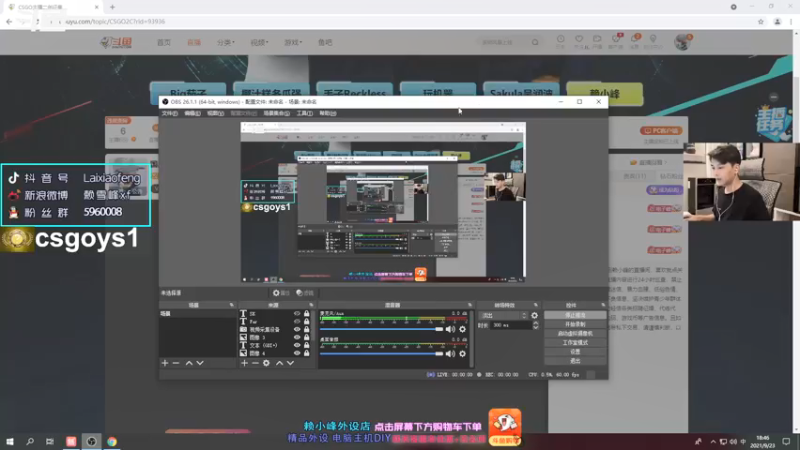Click the search magnifier icon on the Douyu page
Screen dimensions: 800x450
(x=535, y=42)
